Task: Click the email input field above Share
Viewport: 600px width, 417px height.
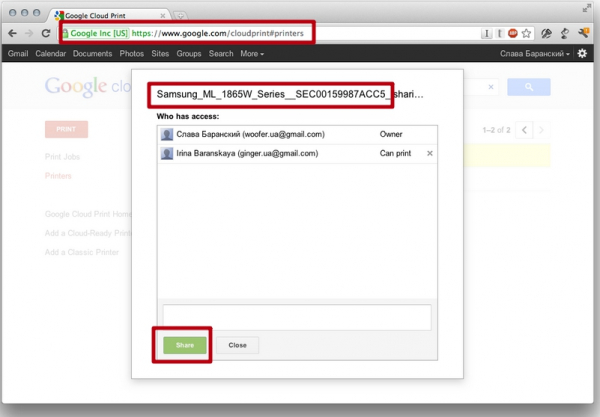Action: coord(295,316)
